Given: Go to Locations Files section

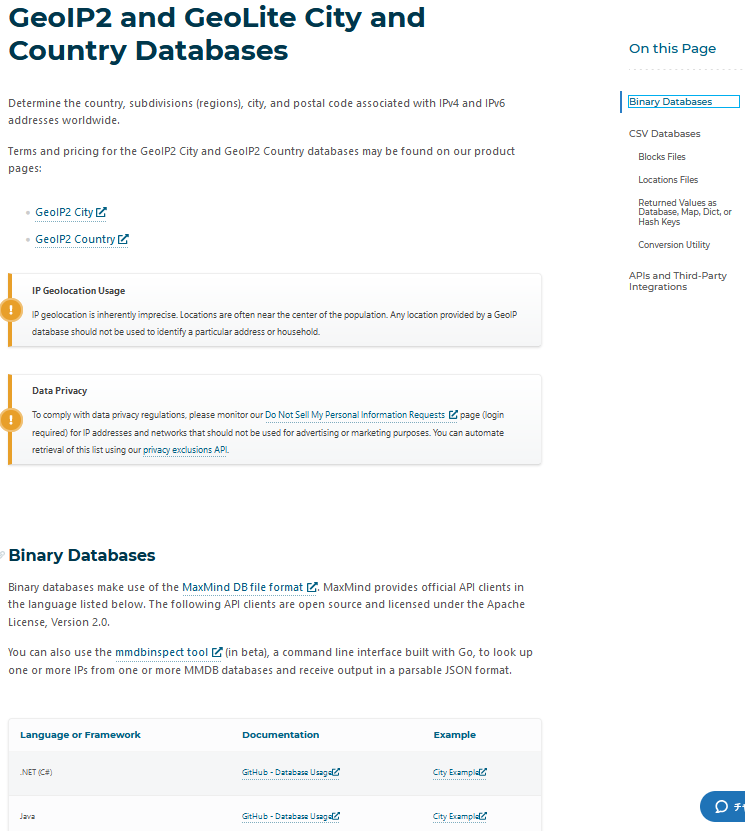Looking at the screenshot, I should [668, 180].
